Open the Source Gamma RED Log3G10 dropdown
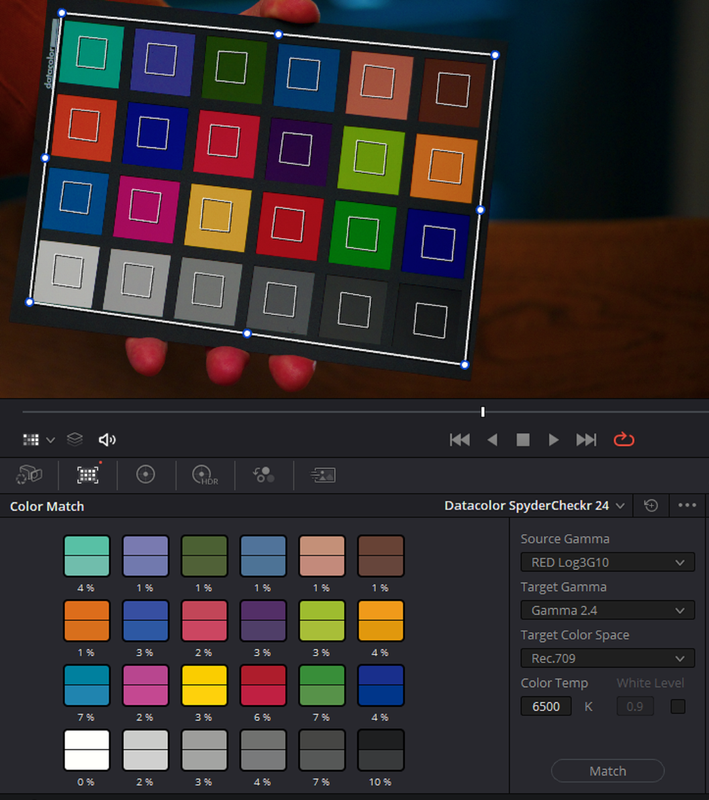Viewport: 709px width, 800px height. (607, 562)
